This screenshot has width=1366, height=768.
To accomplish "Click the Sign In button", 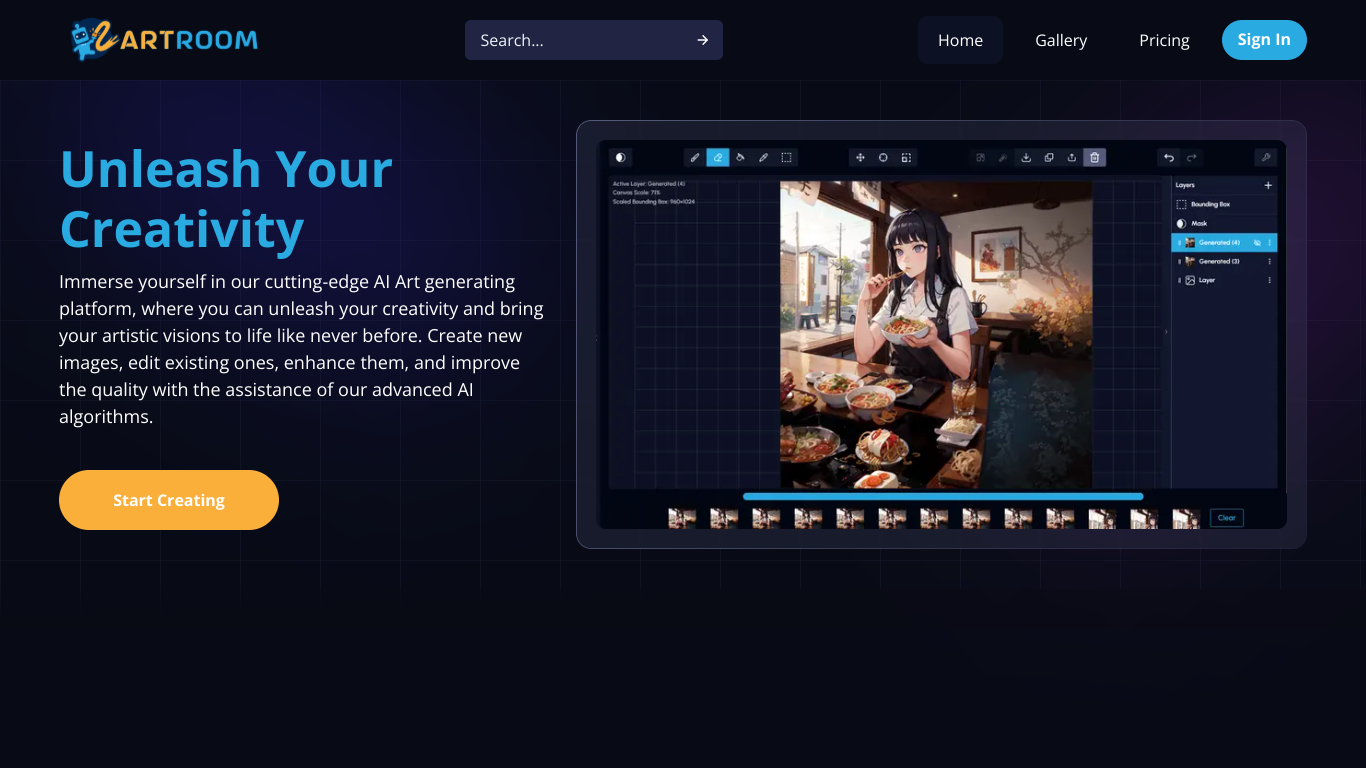I will pyautogui.click(x=1264, y=40).
